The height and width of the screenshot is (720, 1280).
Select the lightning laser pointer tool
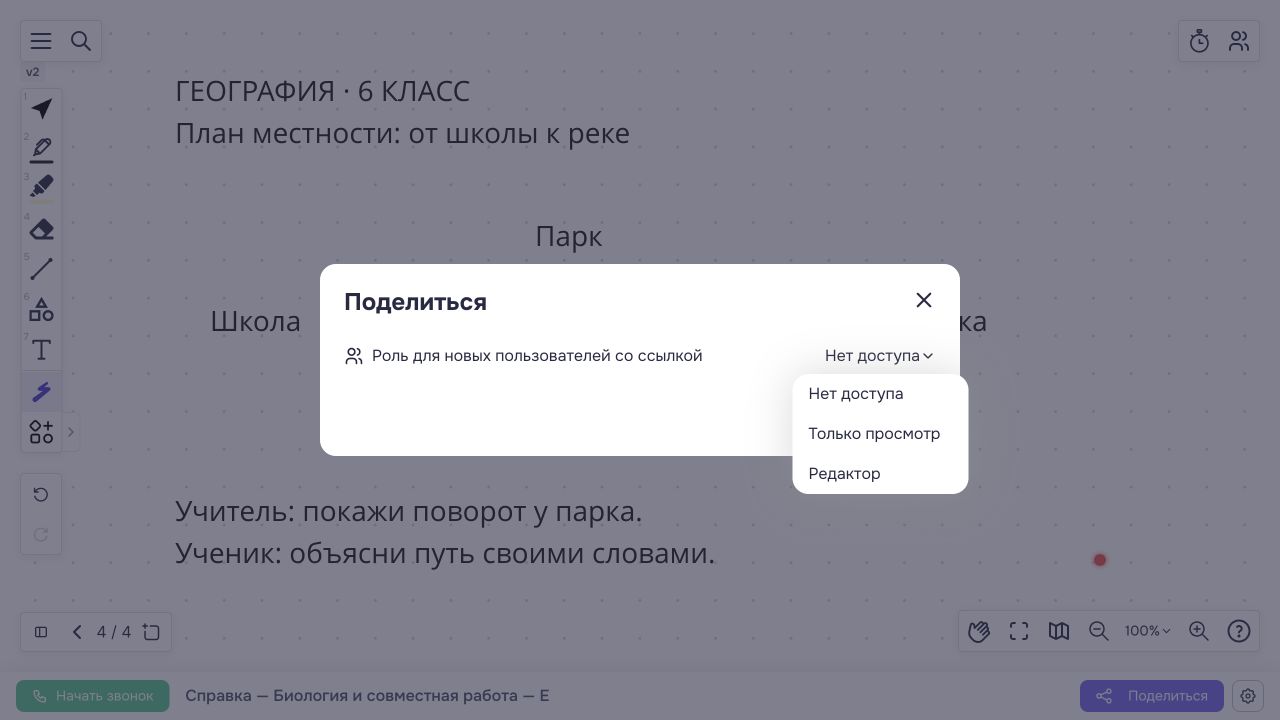[x=41, y=391]
